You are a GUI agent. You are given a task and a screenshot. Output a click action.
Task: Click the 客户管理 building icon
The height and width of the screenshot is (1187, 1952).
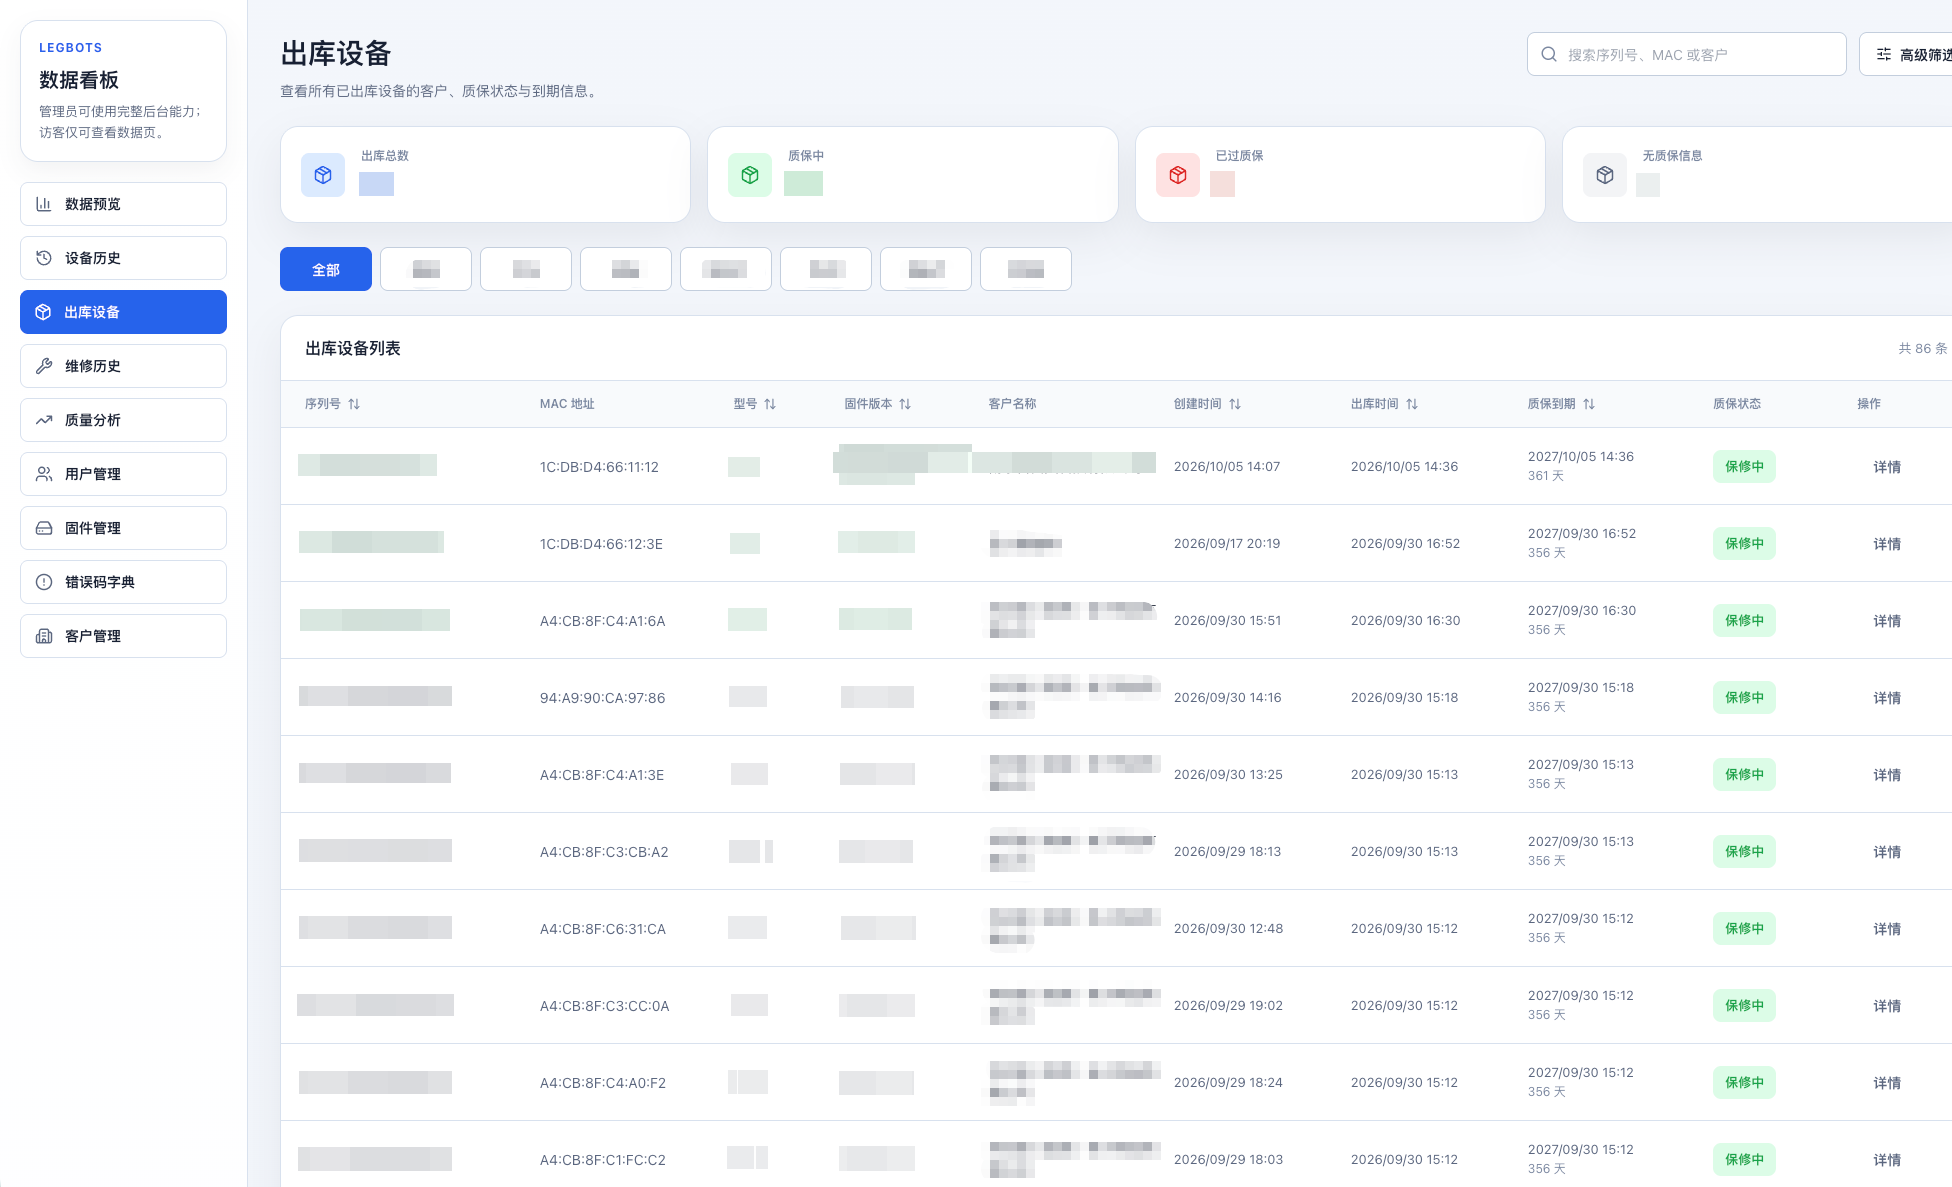(44, 636)
